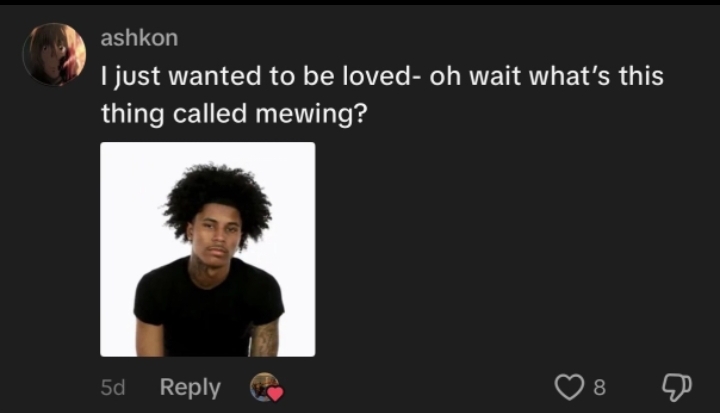
Task: Open the ashkon username link
Action: (x=139, y=38)
